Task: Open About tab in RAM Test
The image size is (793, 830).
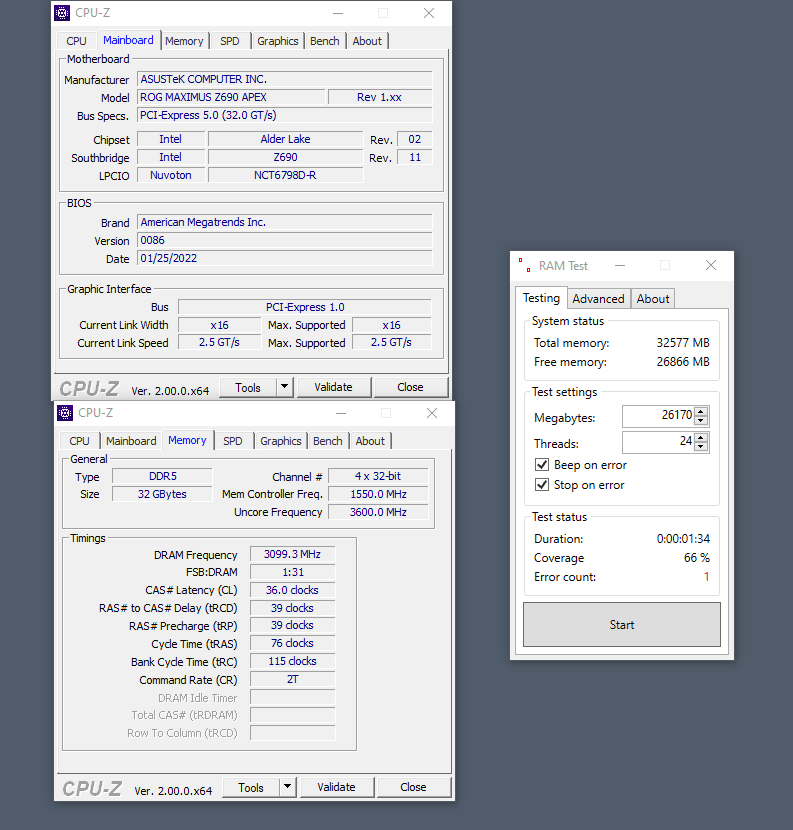Action: 653,299
